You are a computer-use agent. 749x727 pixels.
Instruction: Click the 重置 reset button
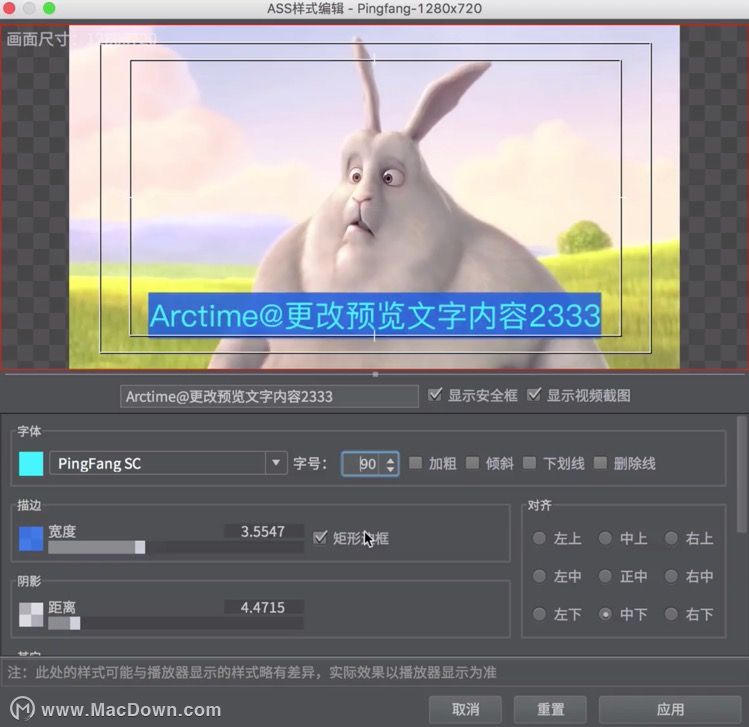click(550, 709)
